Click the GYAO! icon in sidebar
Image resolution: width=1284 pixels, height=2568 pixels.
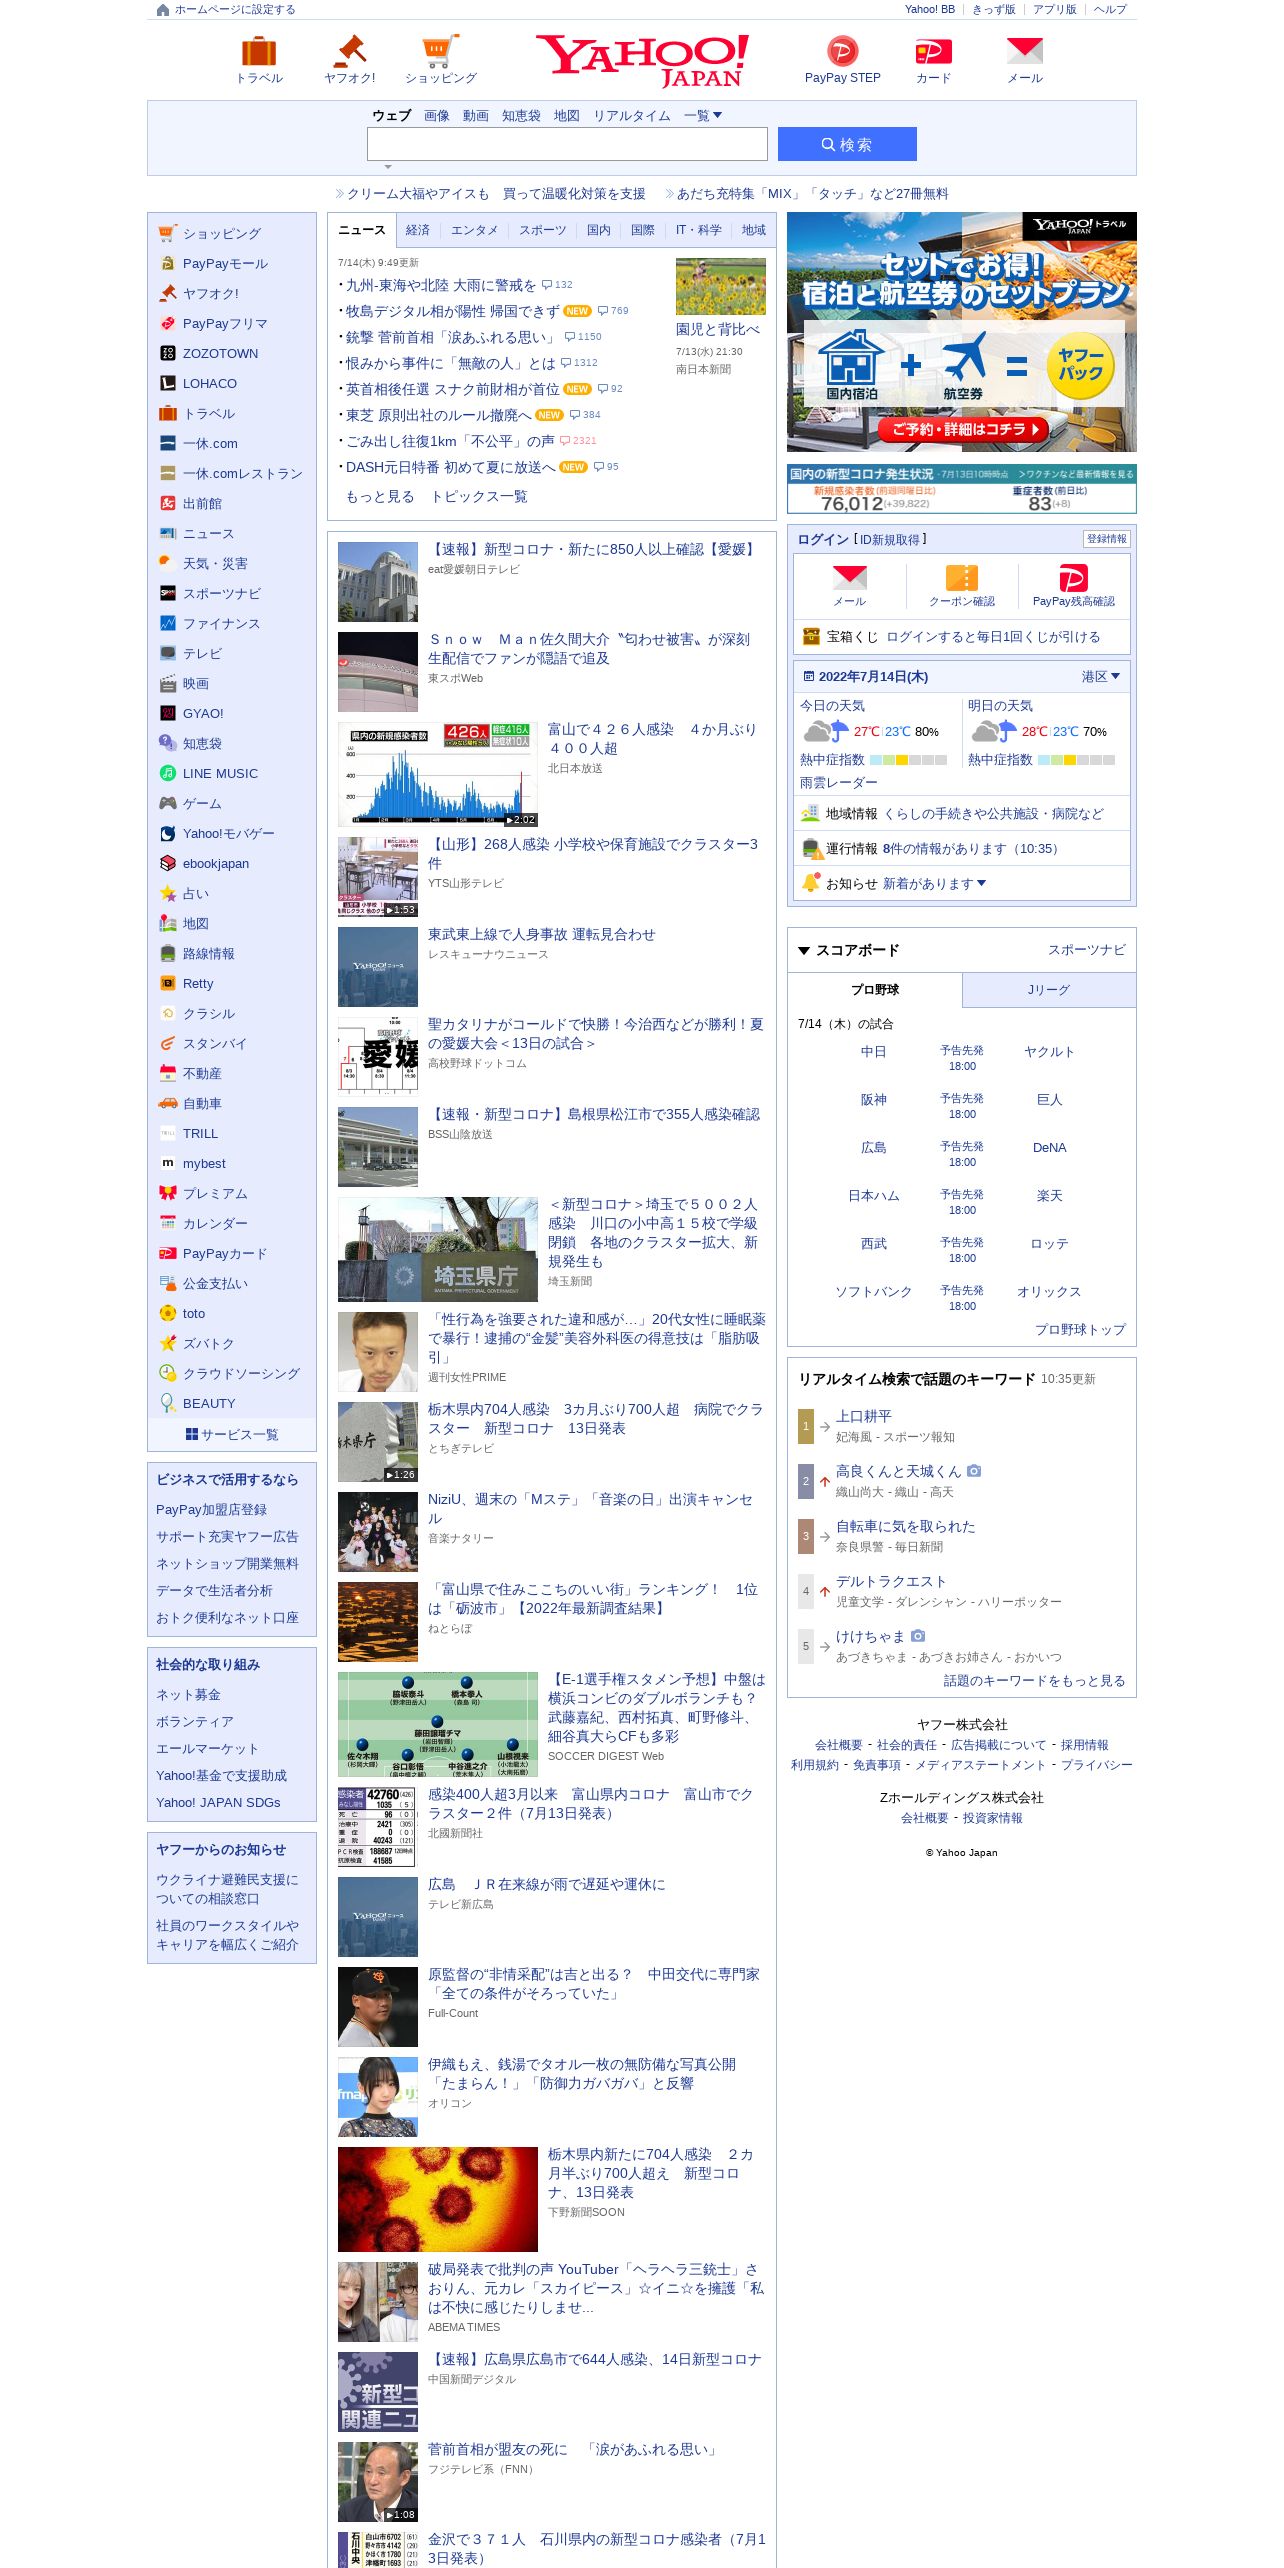(168, 713)
